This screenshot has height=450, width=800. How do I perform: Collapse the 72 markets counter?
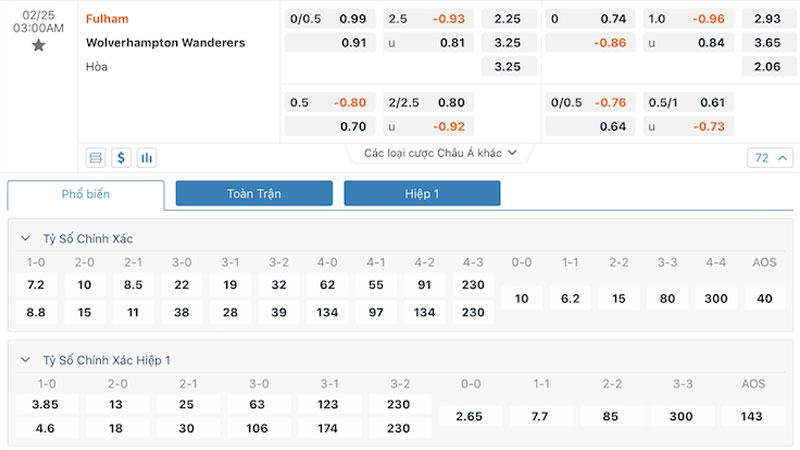pyautogui.click(x=770, y=158)
